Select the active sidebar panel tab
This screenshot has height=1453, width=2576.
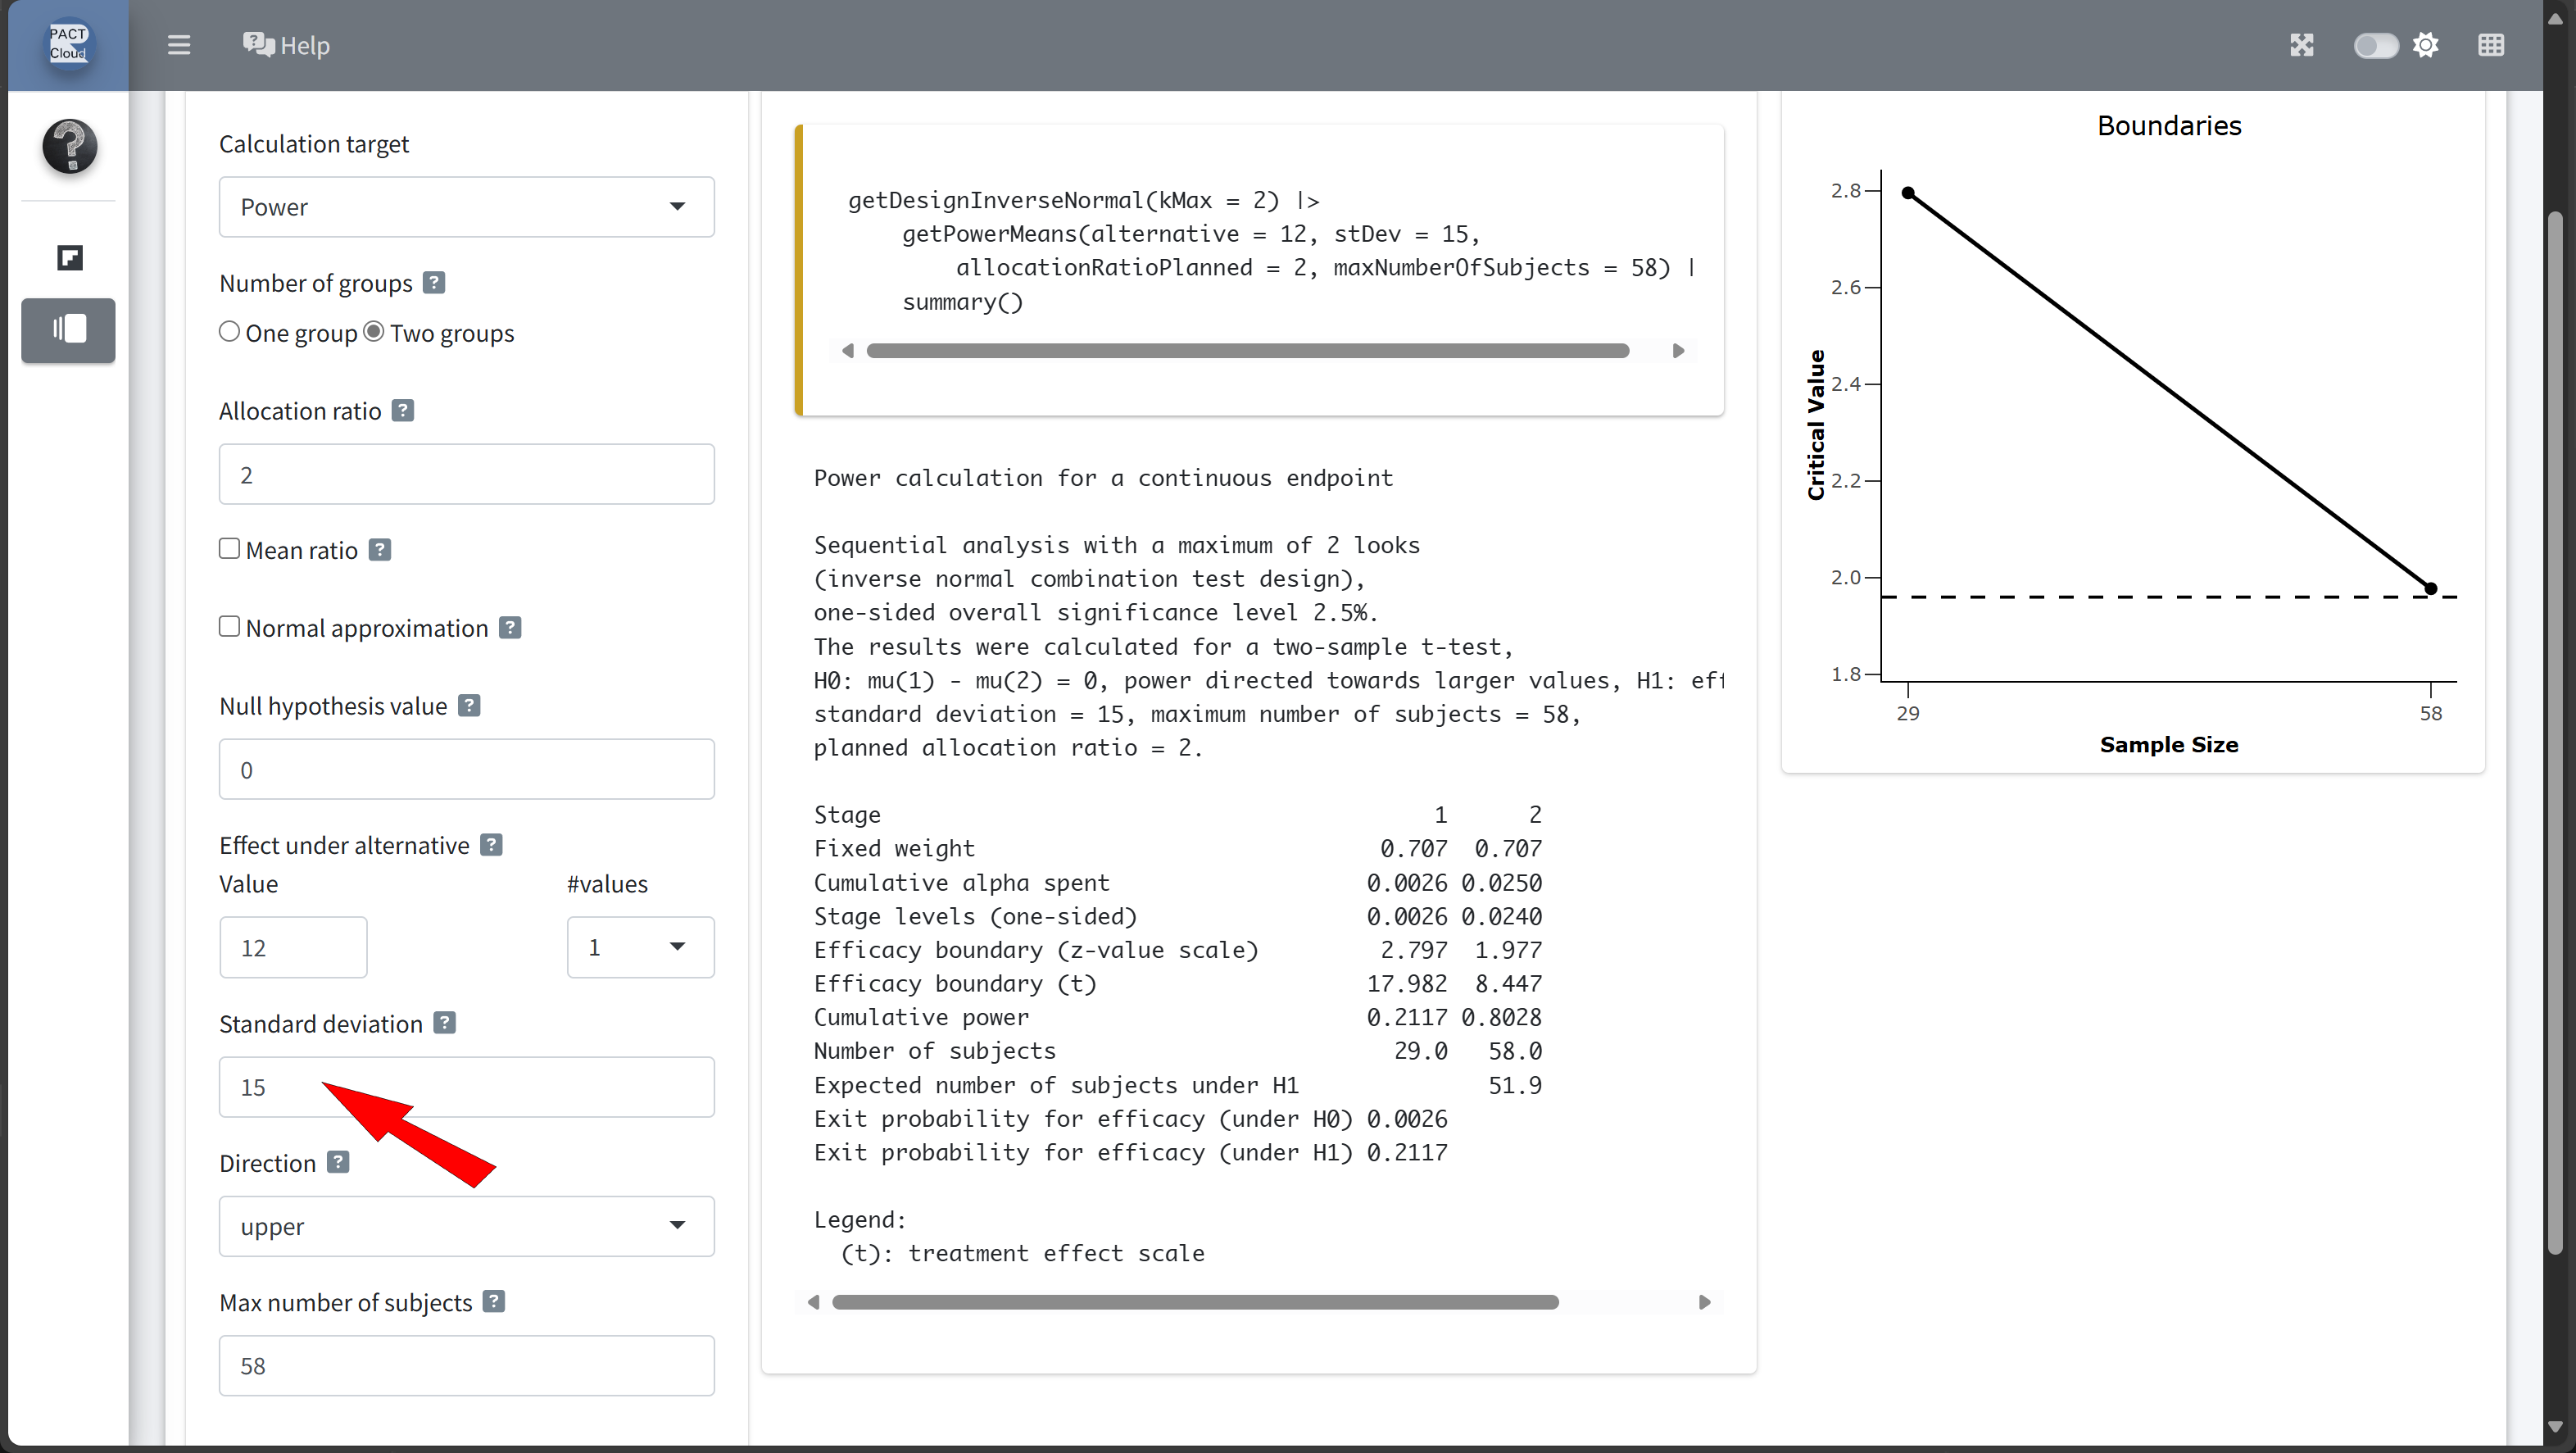[x=69, y=330]
